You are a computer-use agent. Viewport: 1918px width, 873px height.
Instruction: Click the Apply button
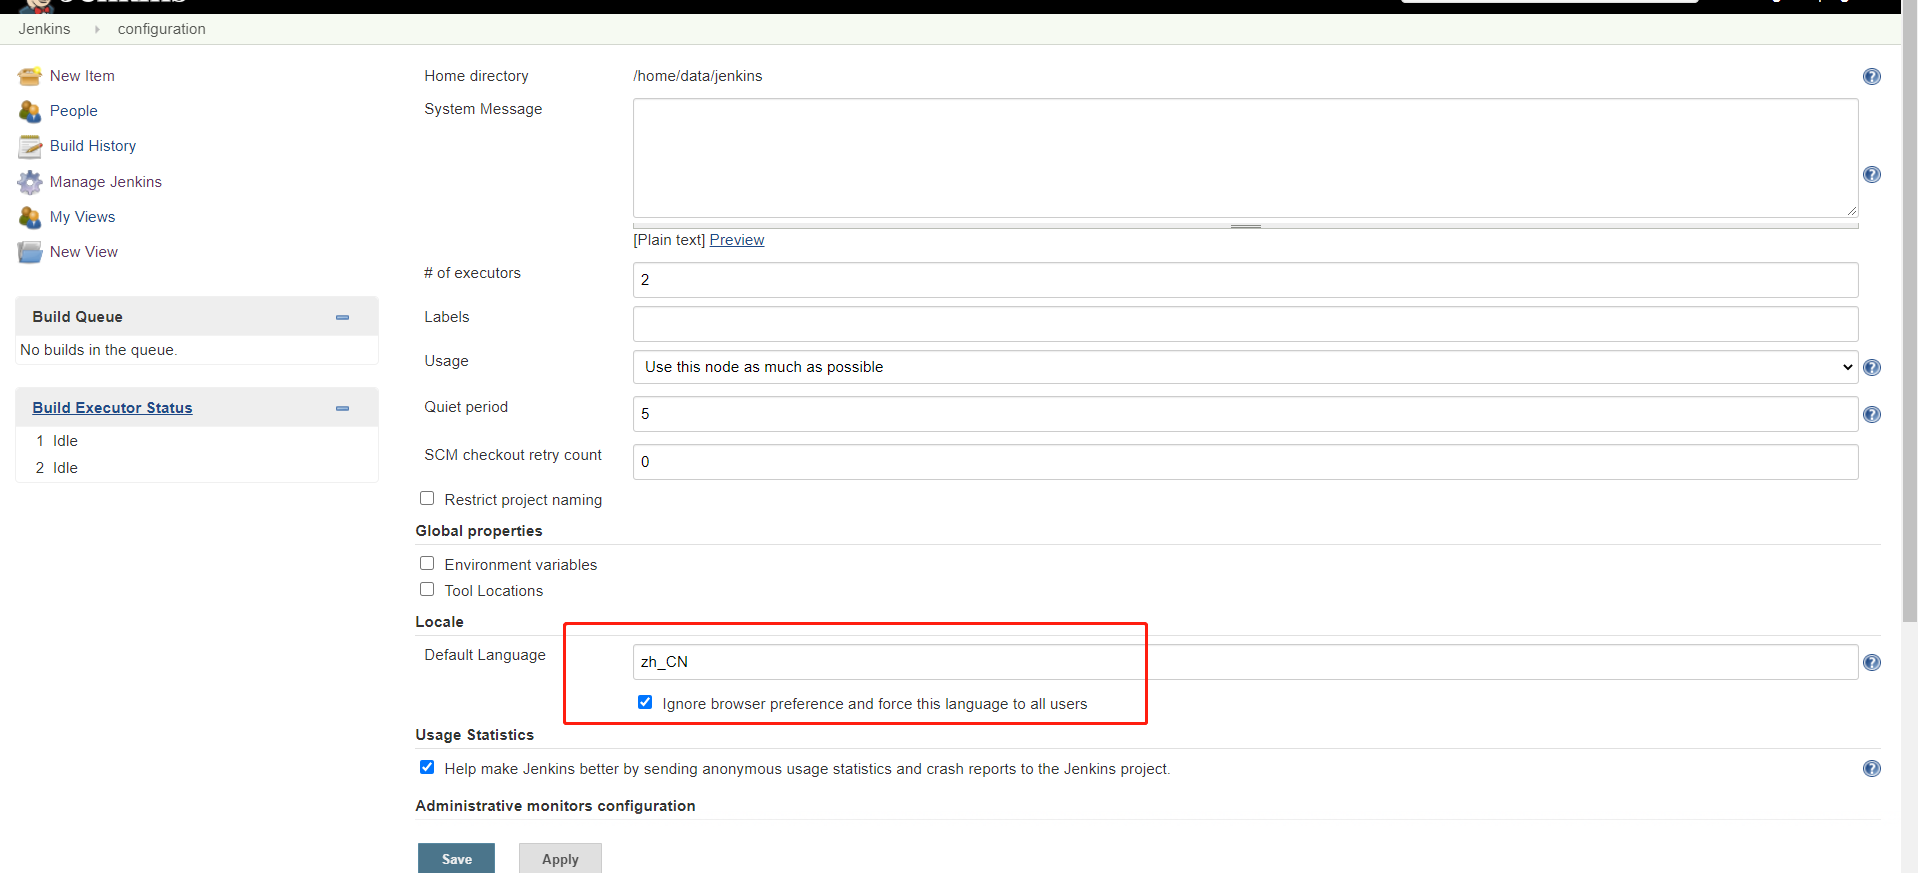pos(560,859)
